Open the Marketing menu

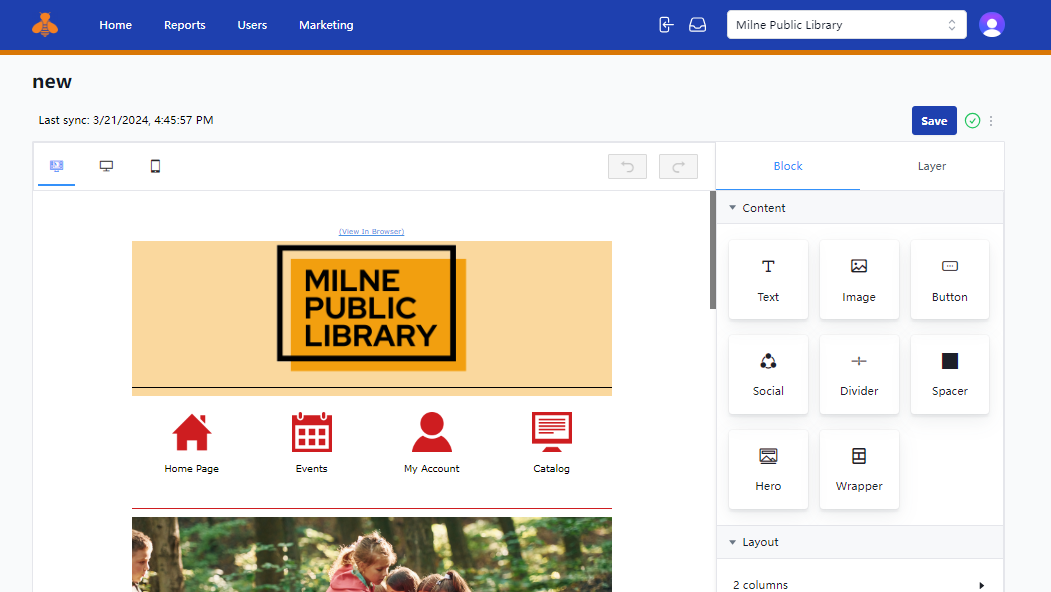pos(326,25)
